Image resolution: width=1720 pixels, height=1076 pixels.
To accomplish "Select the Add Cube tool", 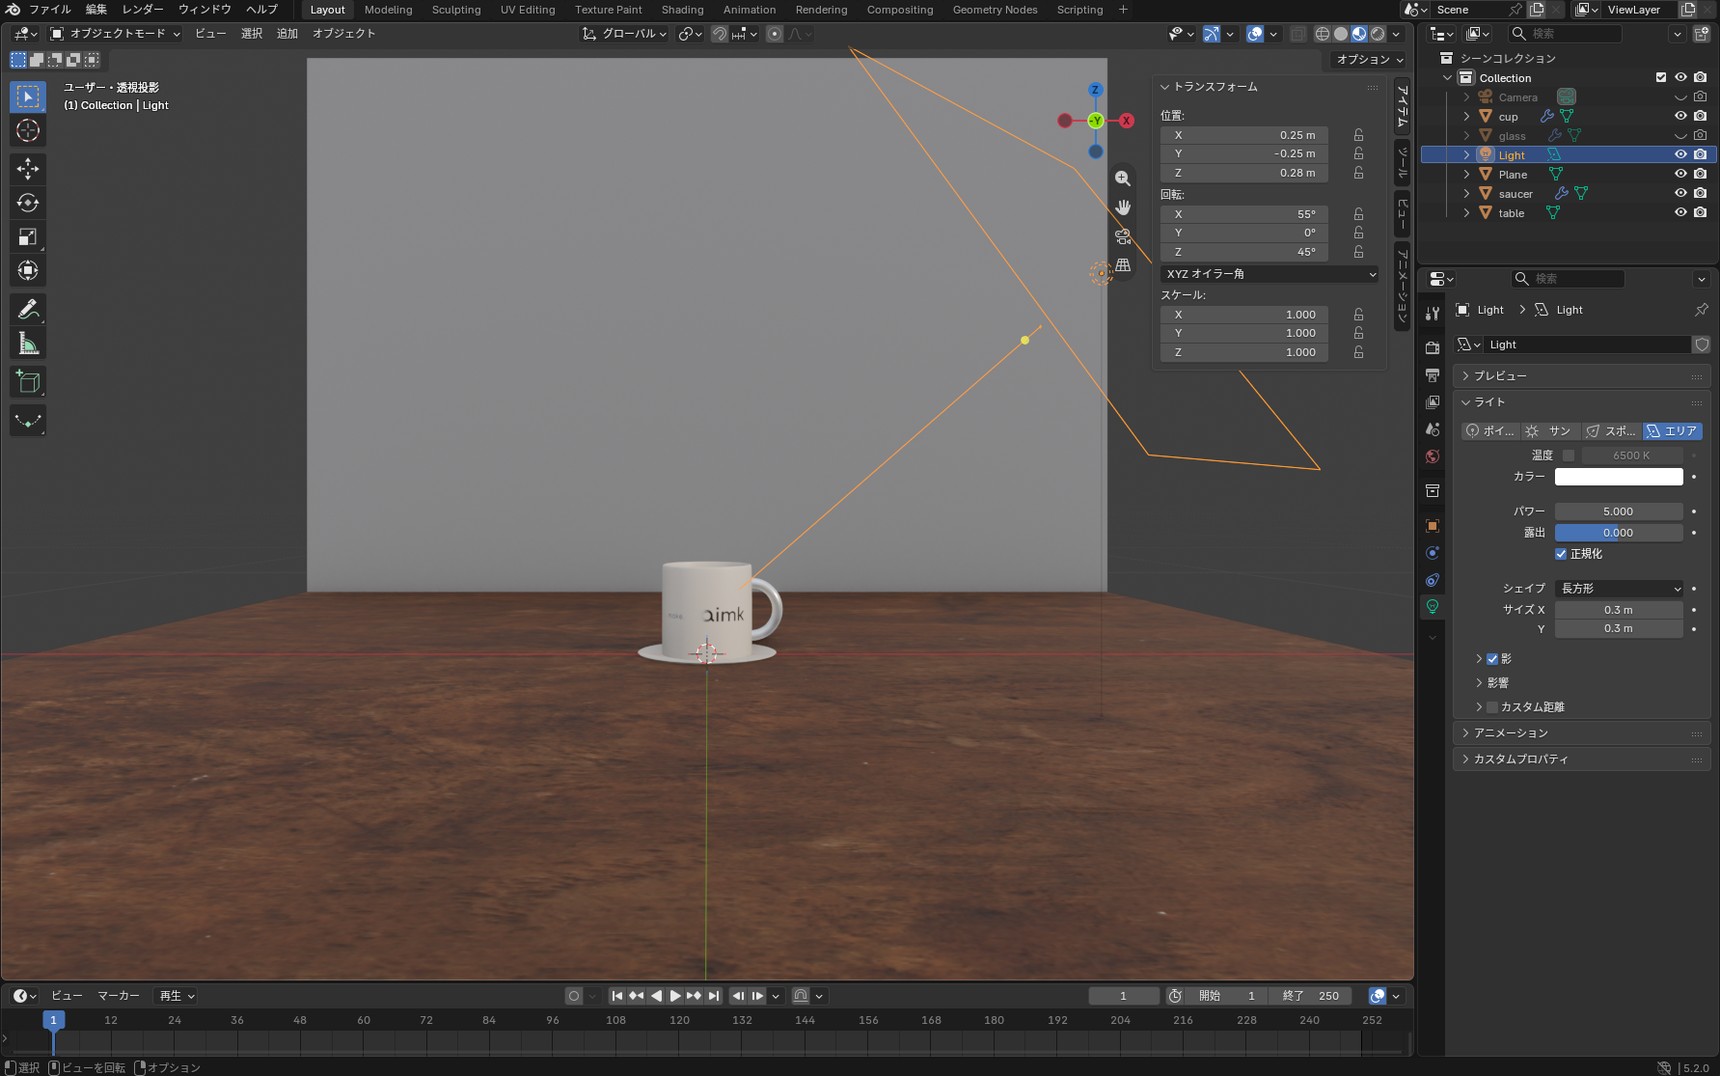I will [x=28, y=382].
